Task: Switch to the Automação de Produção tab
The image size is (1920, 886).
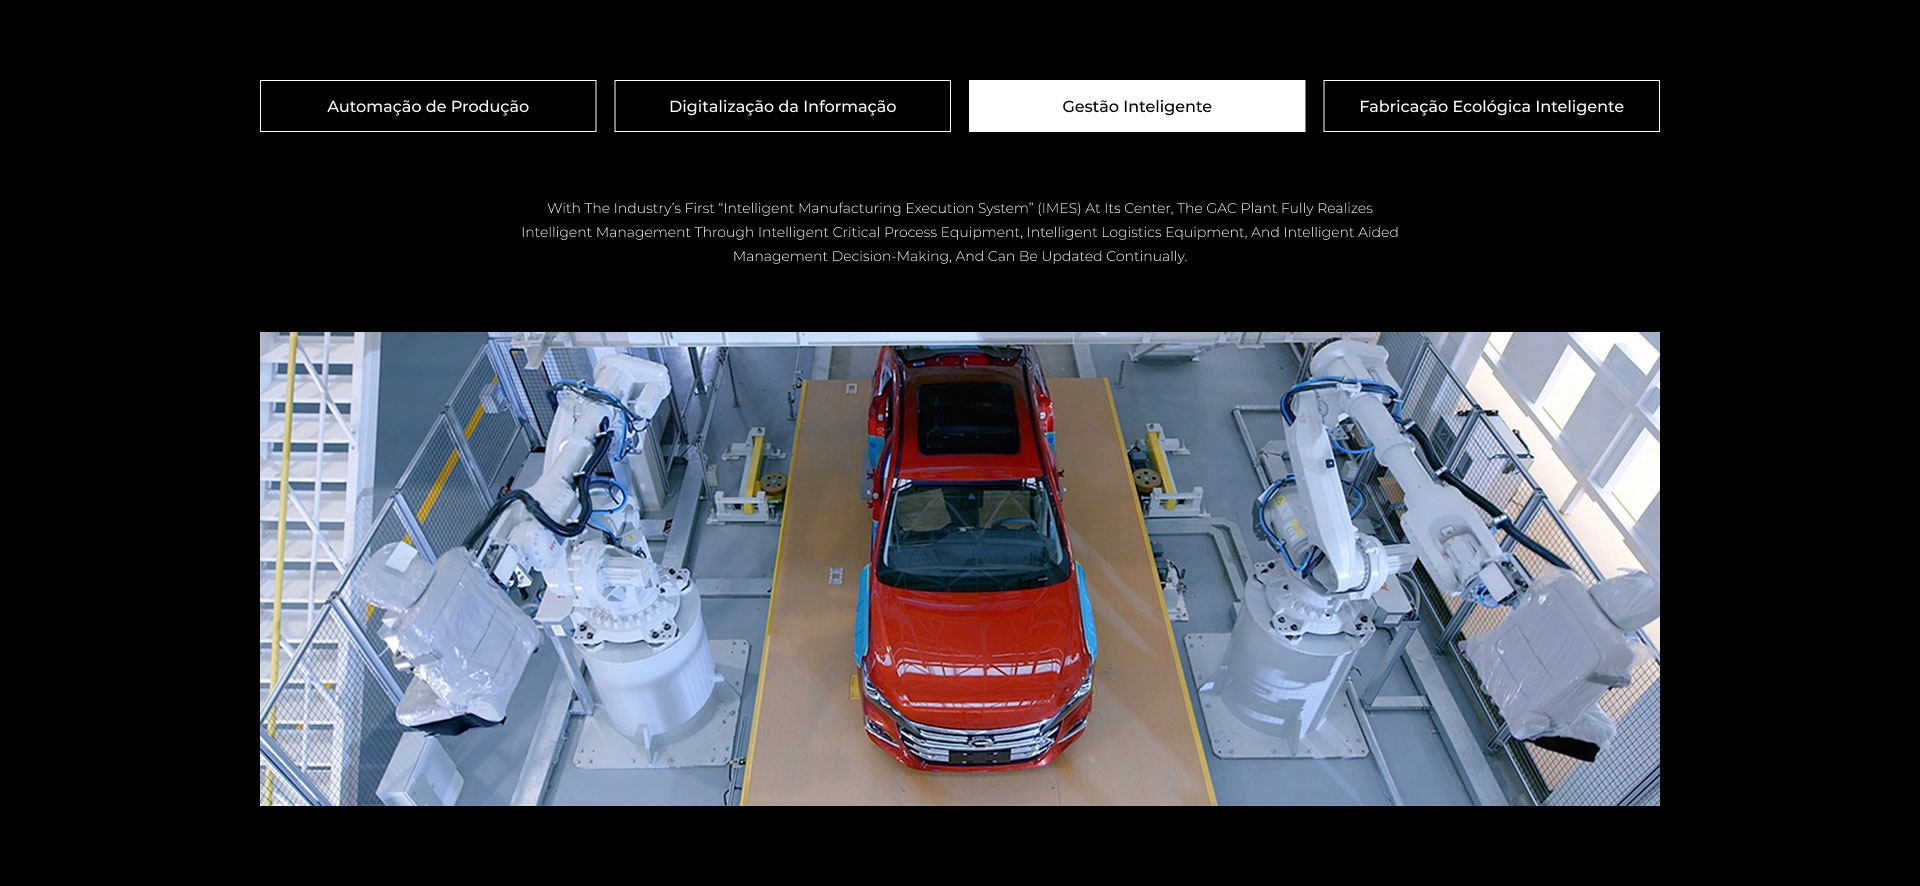Action: [428, 106]
